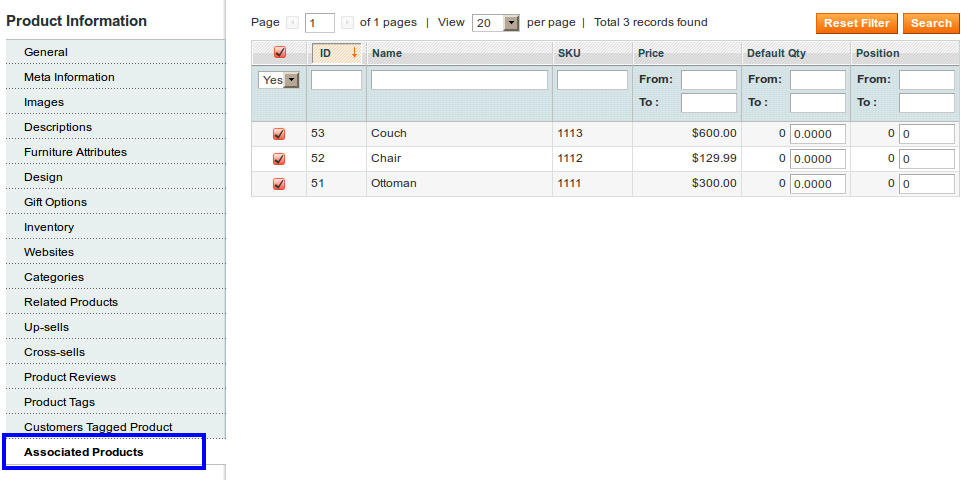Open the Design tab
The image size is (961, 480).
116,177
